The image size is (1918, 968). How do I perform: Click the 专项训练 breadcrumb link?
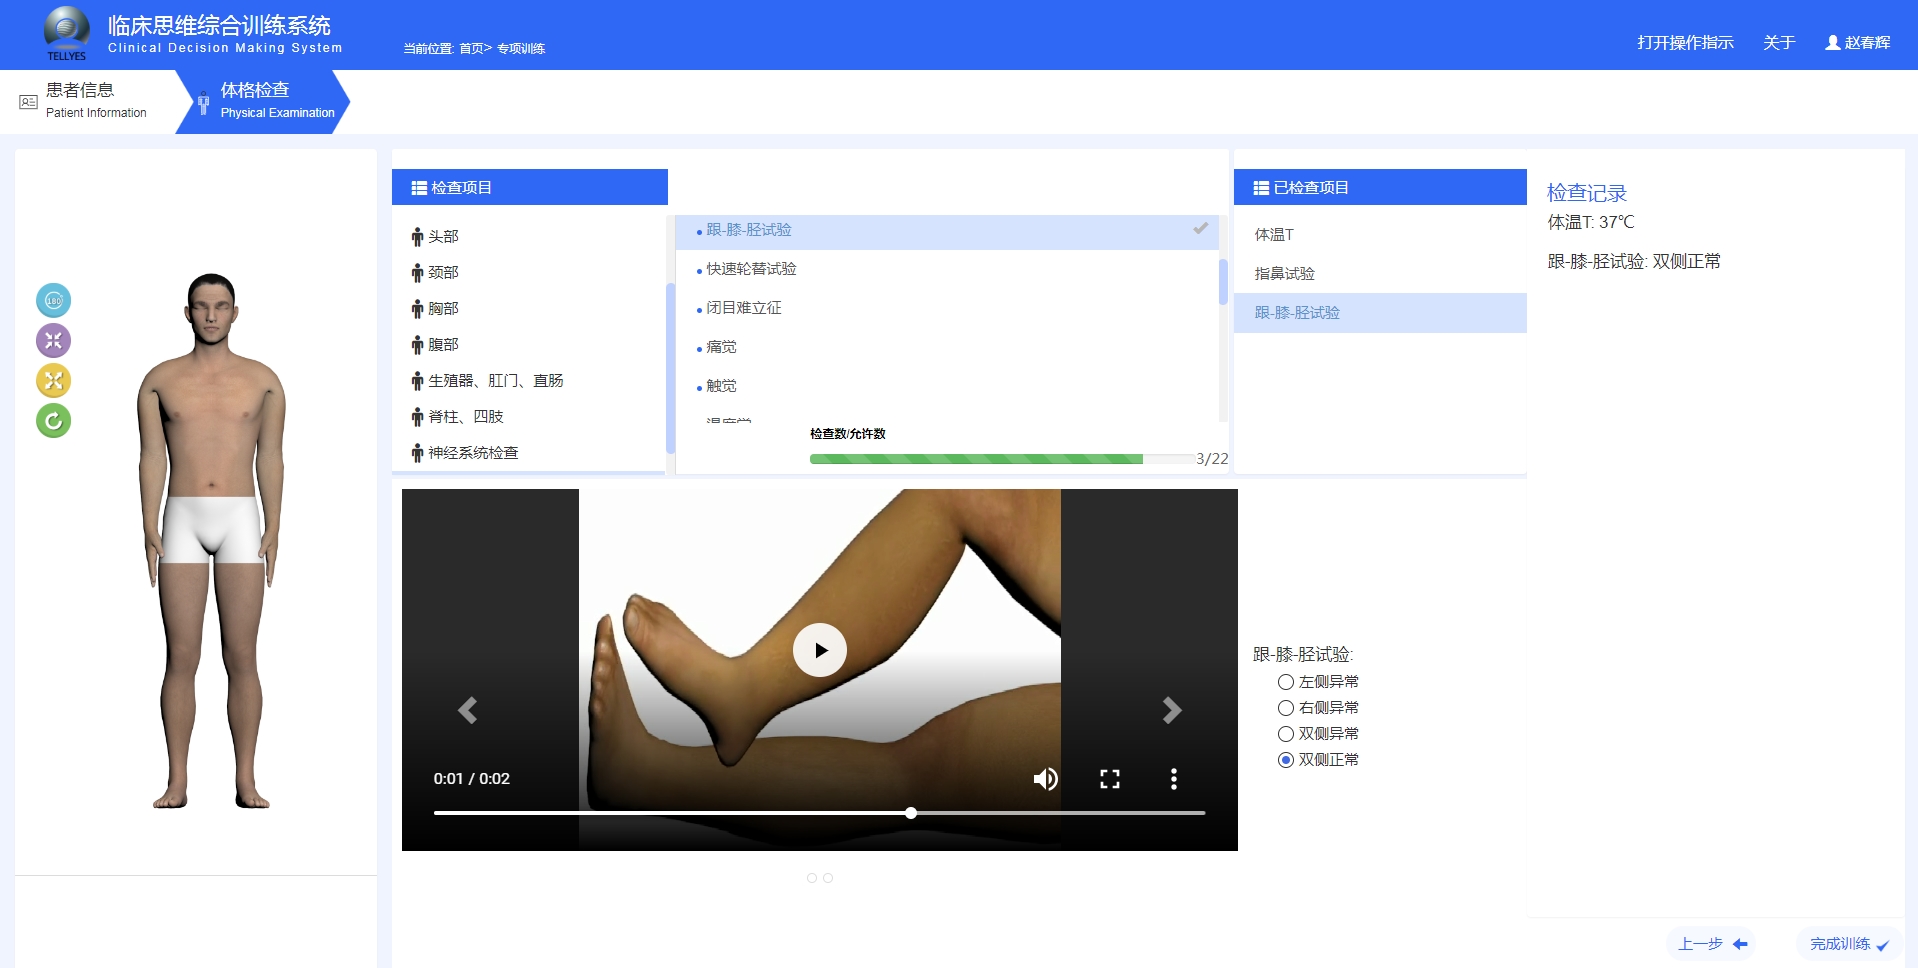521,49
